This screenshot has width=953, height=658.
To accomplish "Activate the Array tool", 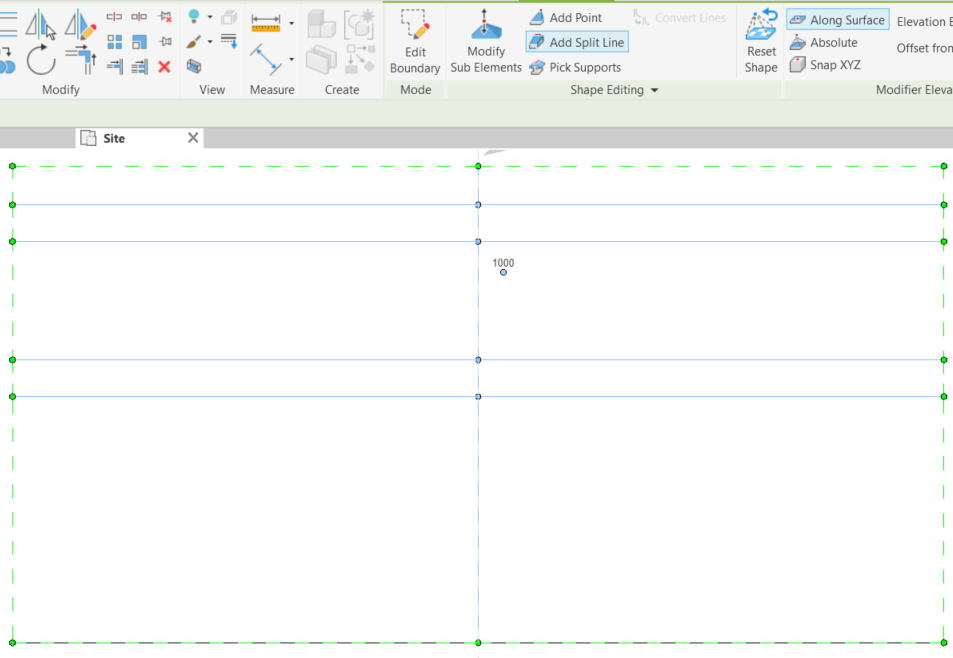I will coord(114,42).
